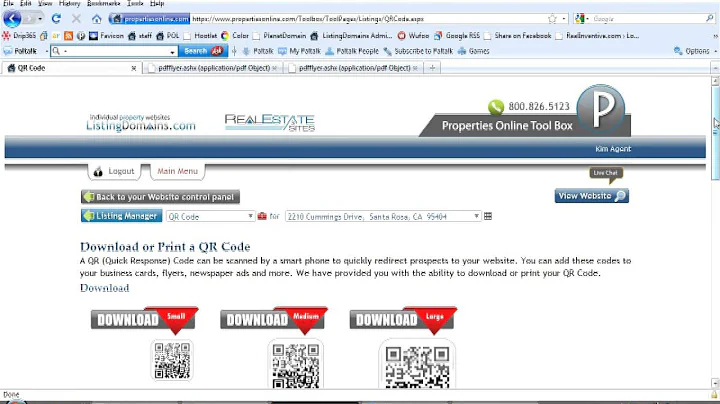
Task: Close the QR Code tab
Action: pos(134,68)
